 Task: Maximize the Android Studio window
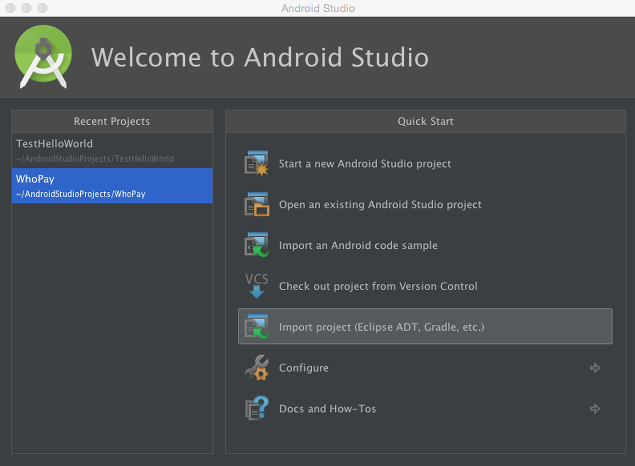click(42, 8)
